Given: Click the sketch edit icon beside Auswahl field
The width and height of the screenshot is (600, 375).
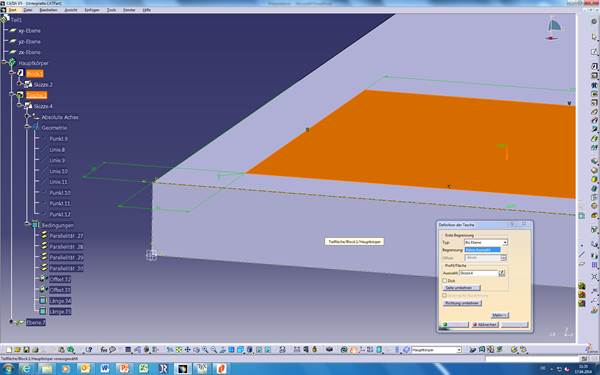Looking at the screenshot, I should pos(502,273).
